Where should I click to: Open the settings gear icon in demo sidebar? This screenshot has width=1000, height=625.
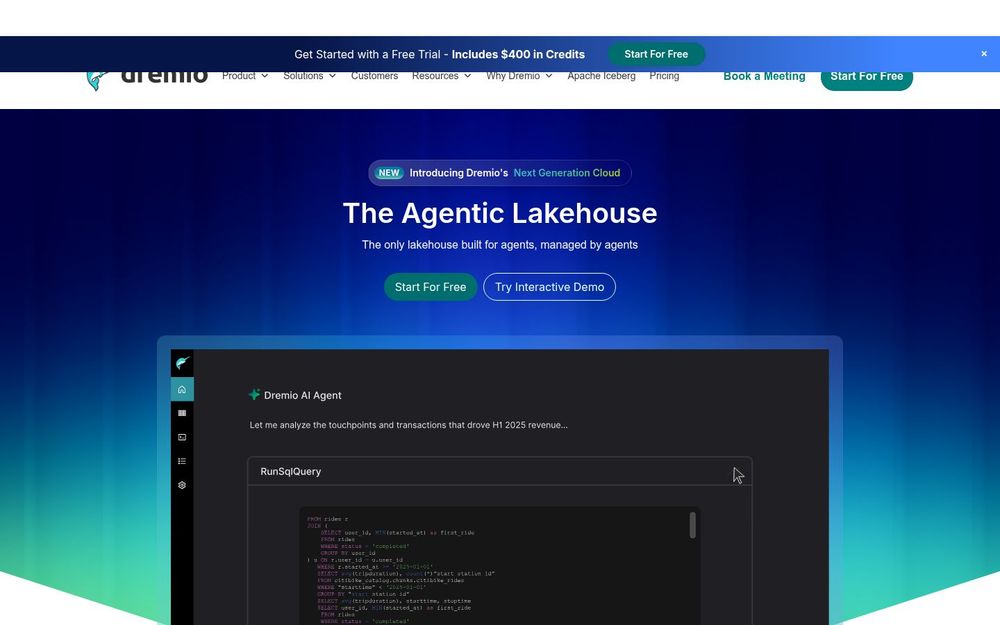point(182,485)
